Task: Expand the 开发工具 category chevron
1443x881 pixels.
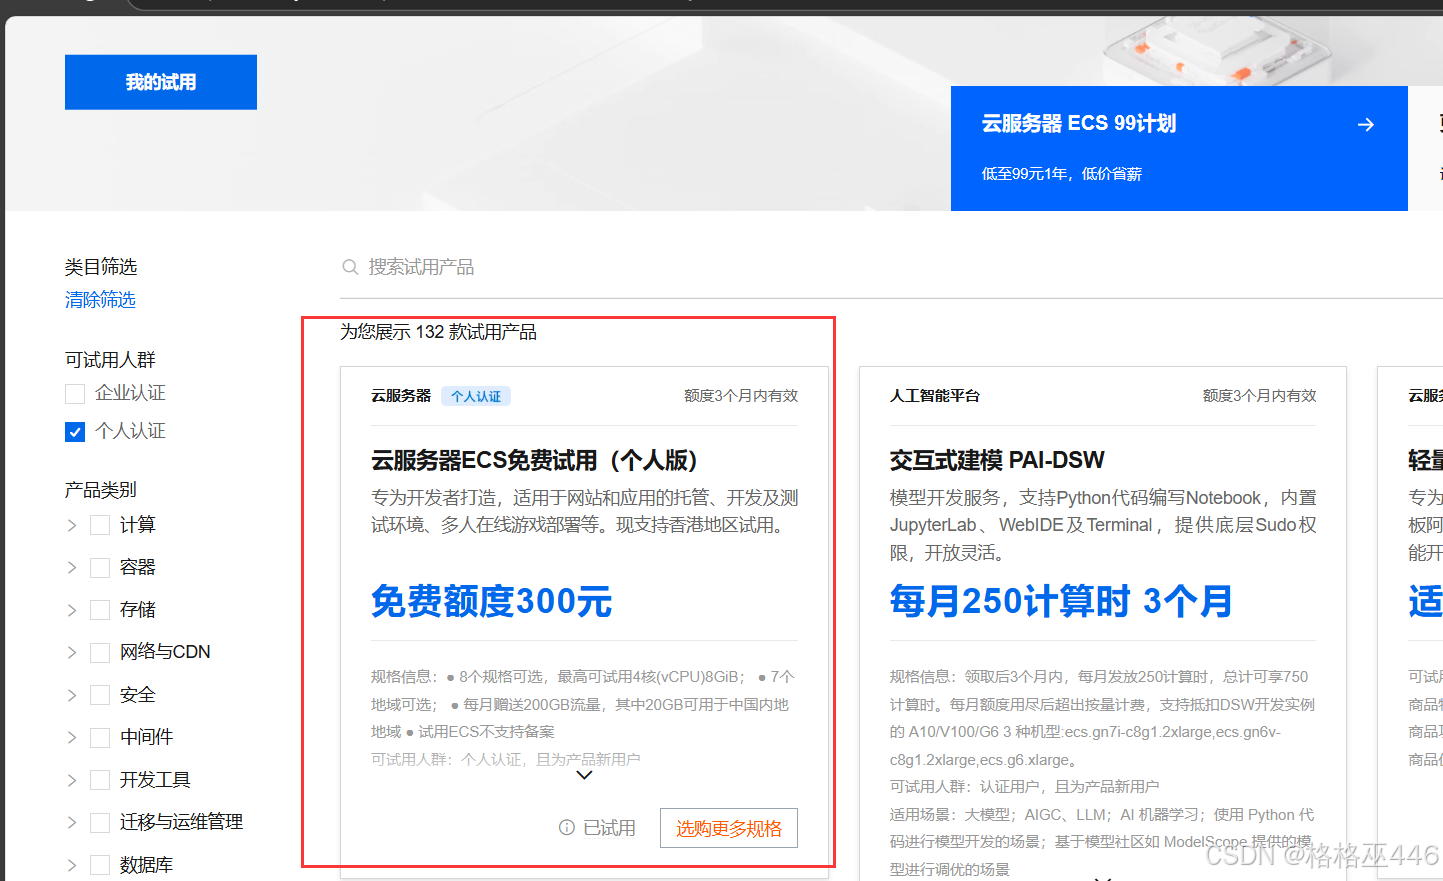Action: click(72, 780)
